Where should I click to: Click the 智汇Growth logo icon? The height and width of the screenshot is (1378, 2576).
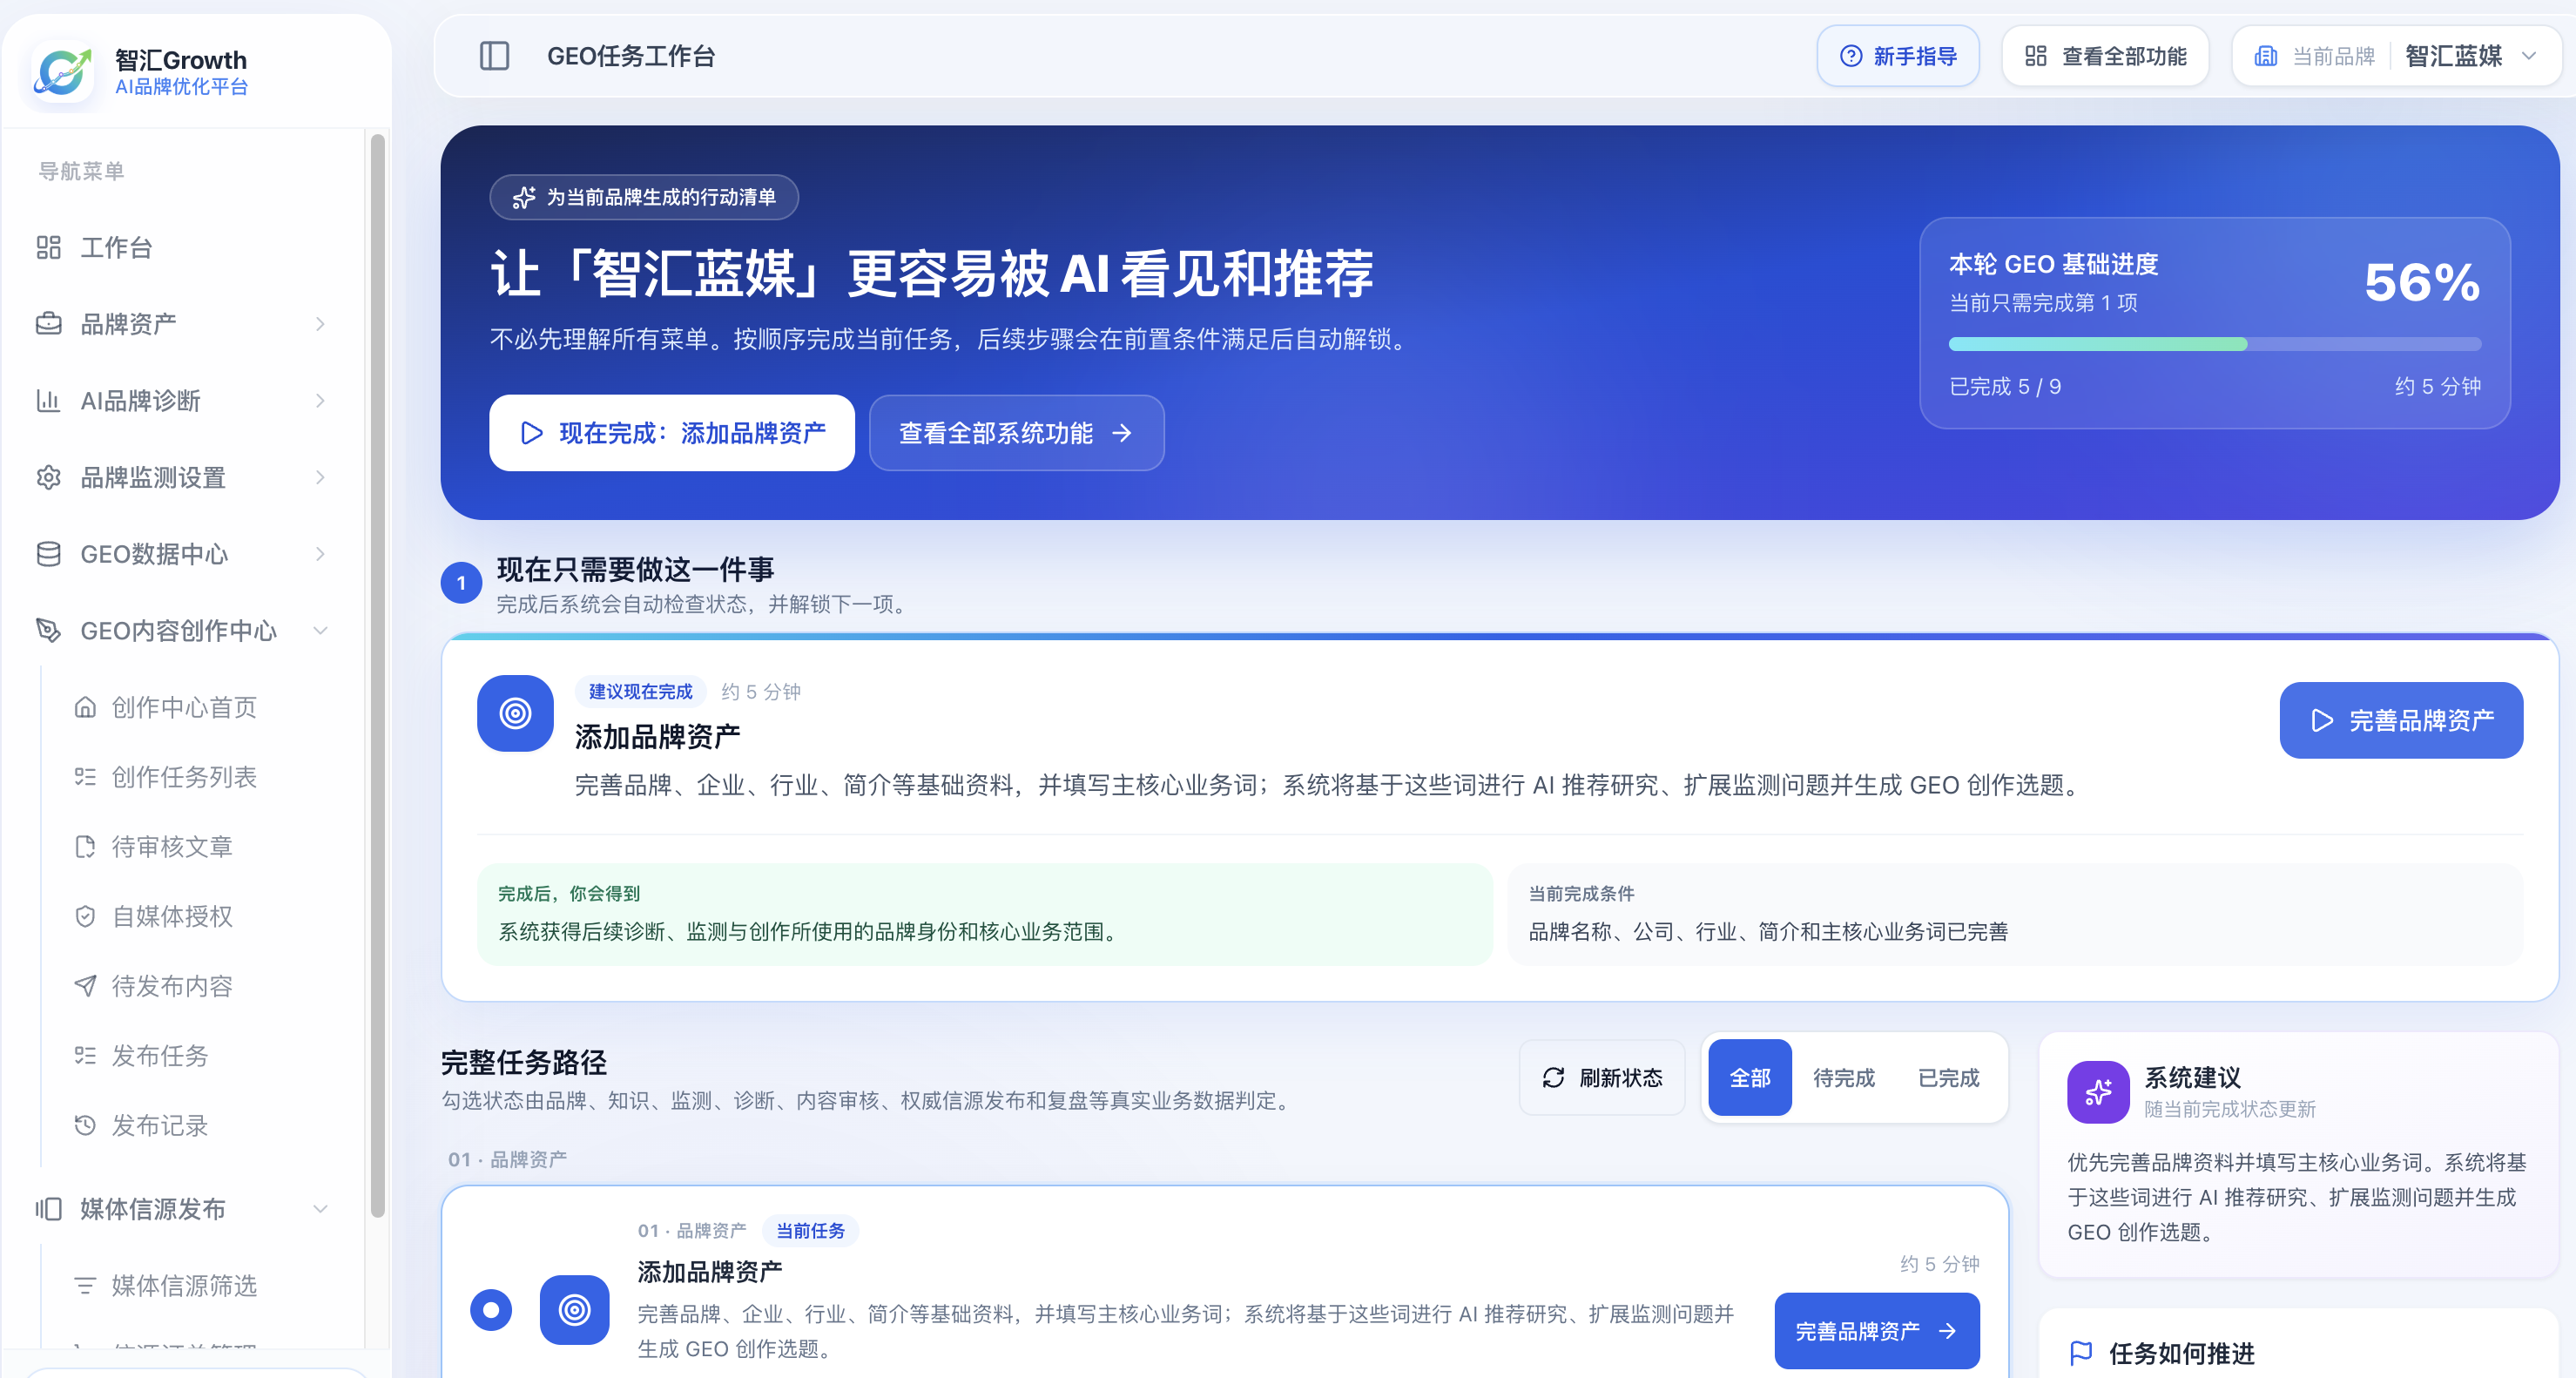[x=63, y=72]
